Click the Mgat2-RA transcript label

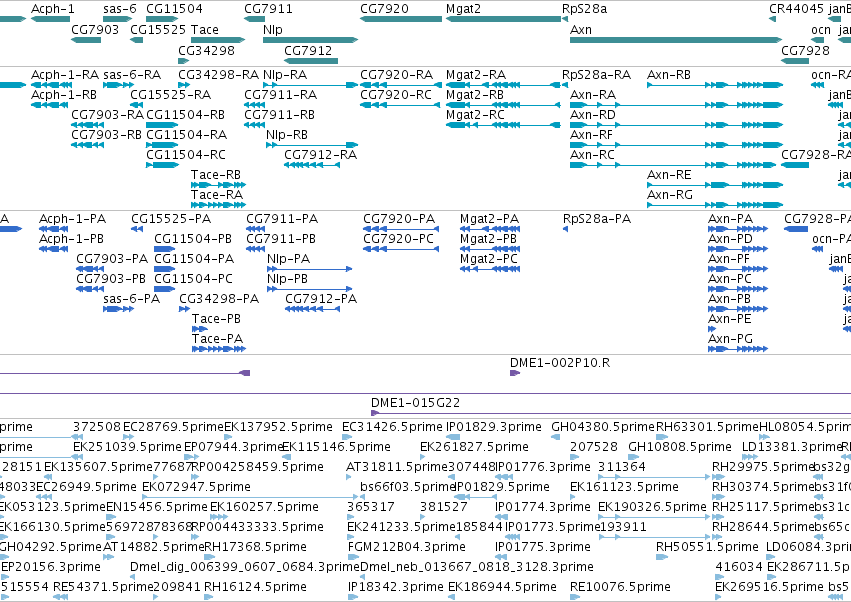(x=476, y=75)
